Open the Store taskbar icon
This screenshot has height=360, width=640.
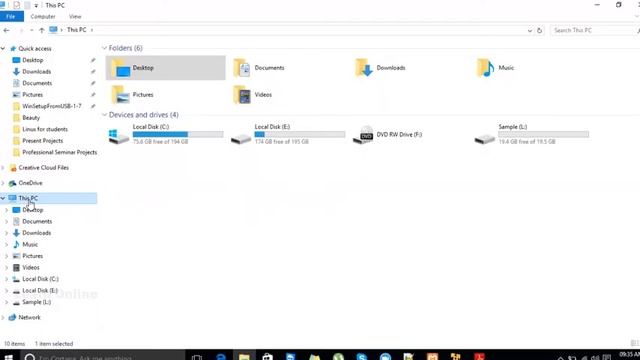[x=267, y=357]
